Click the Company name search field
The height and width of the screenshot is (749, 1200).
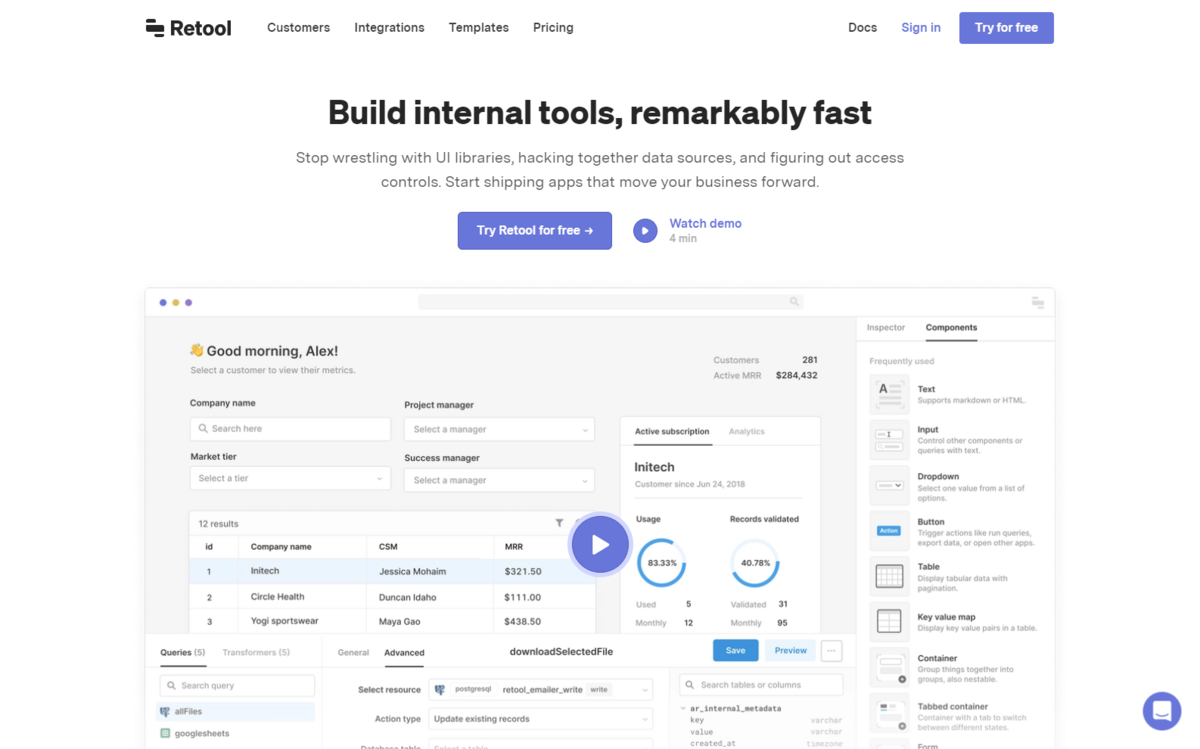(x=290, y=428)
